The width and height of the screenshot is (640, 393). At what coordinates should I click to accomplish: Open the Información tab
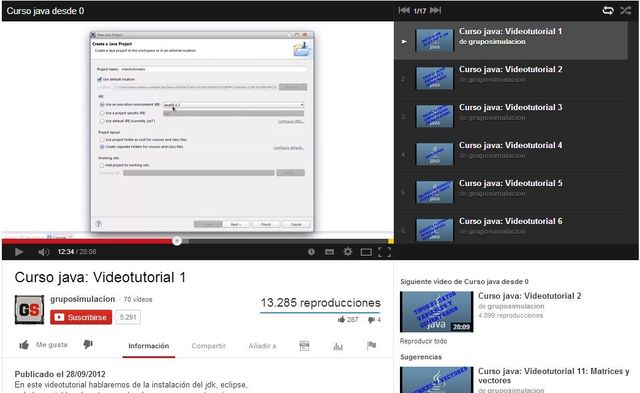click(149, 346)
